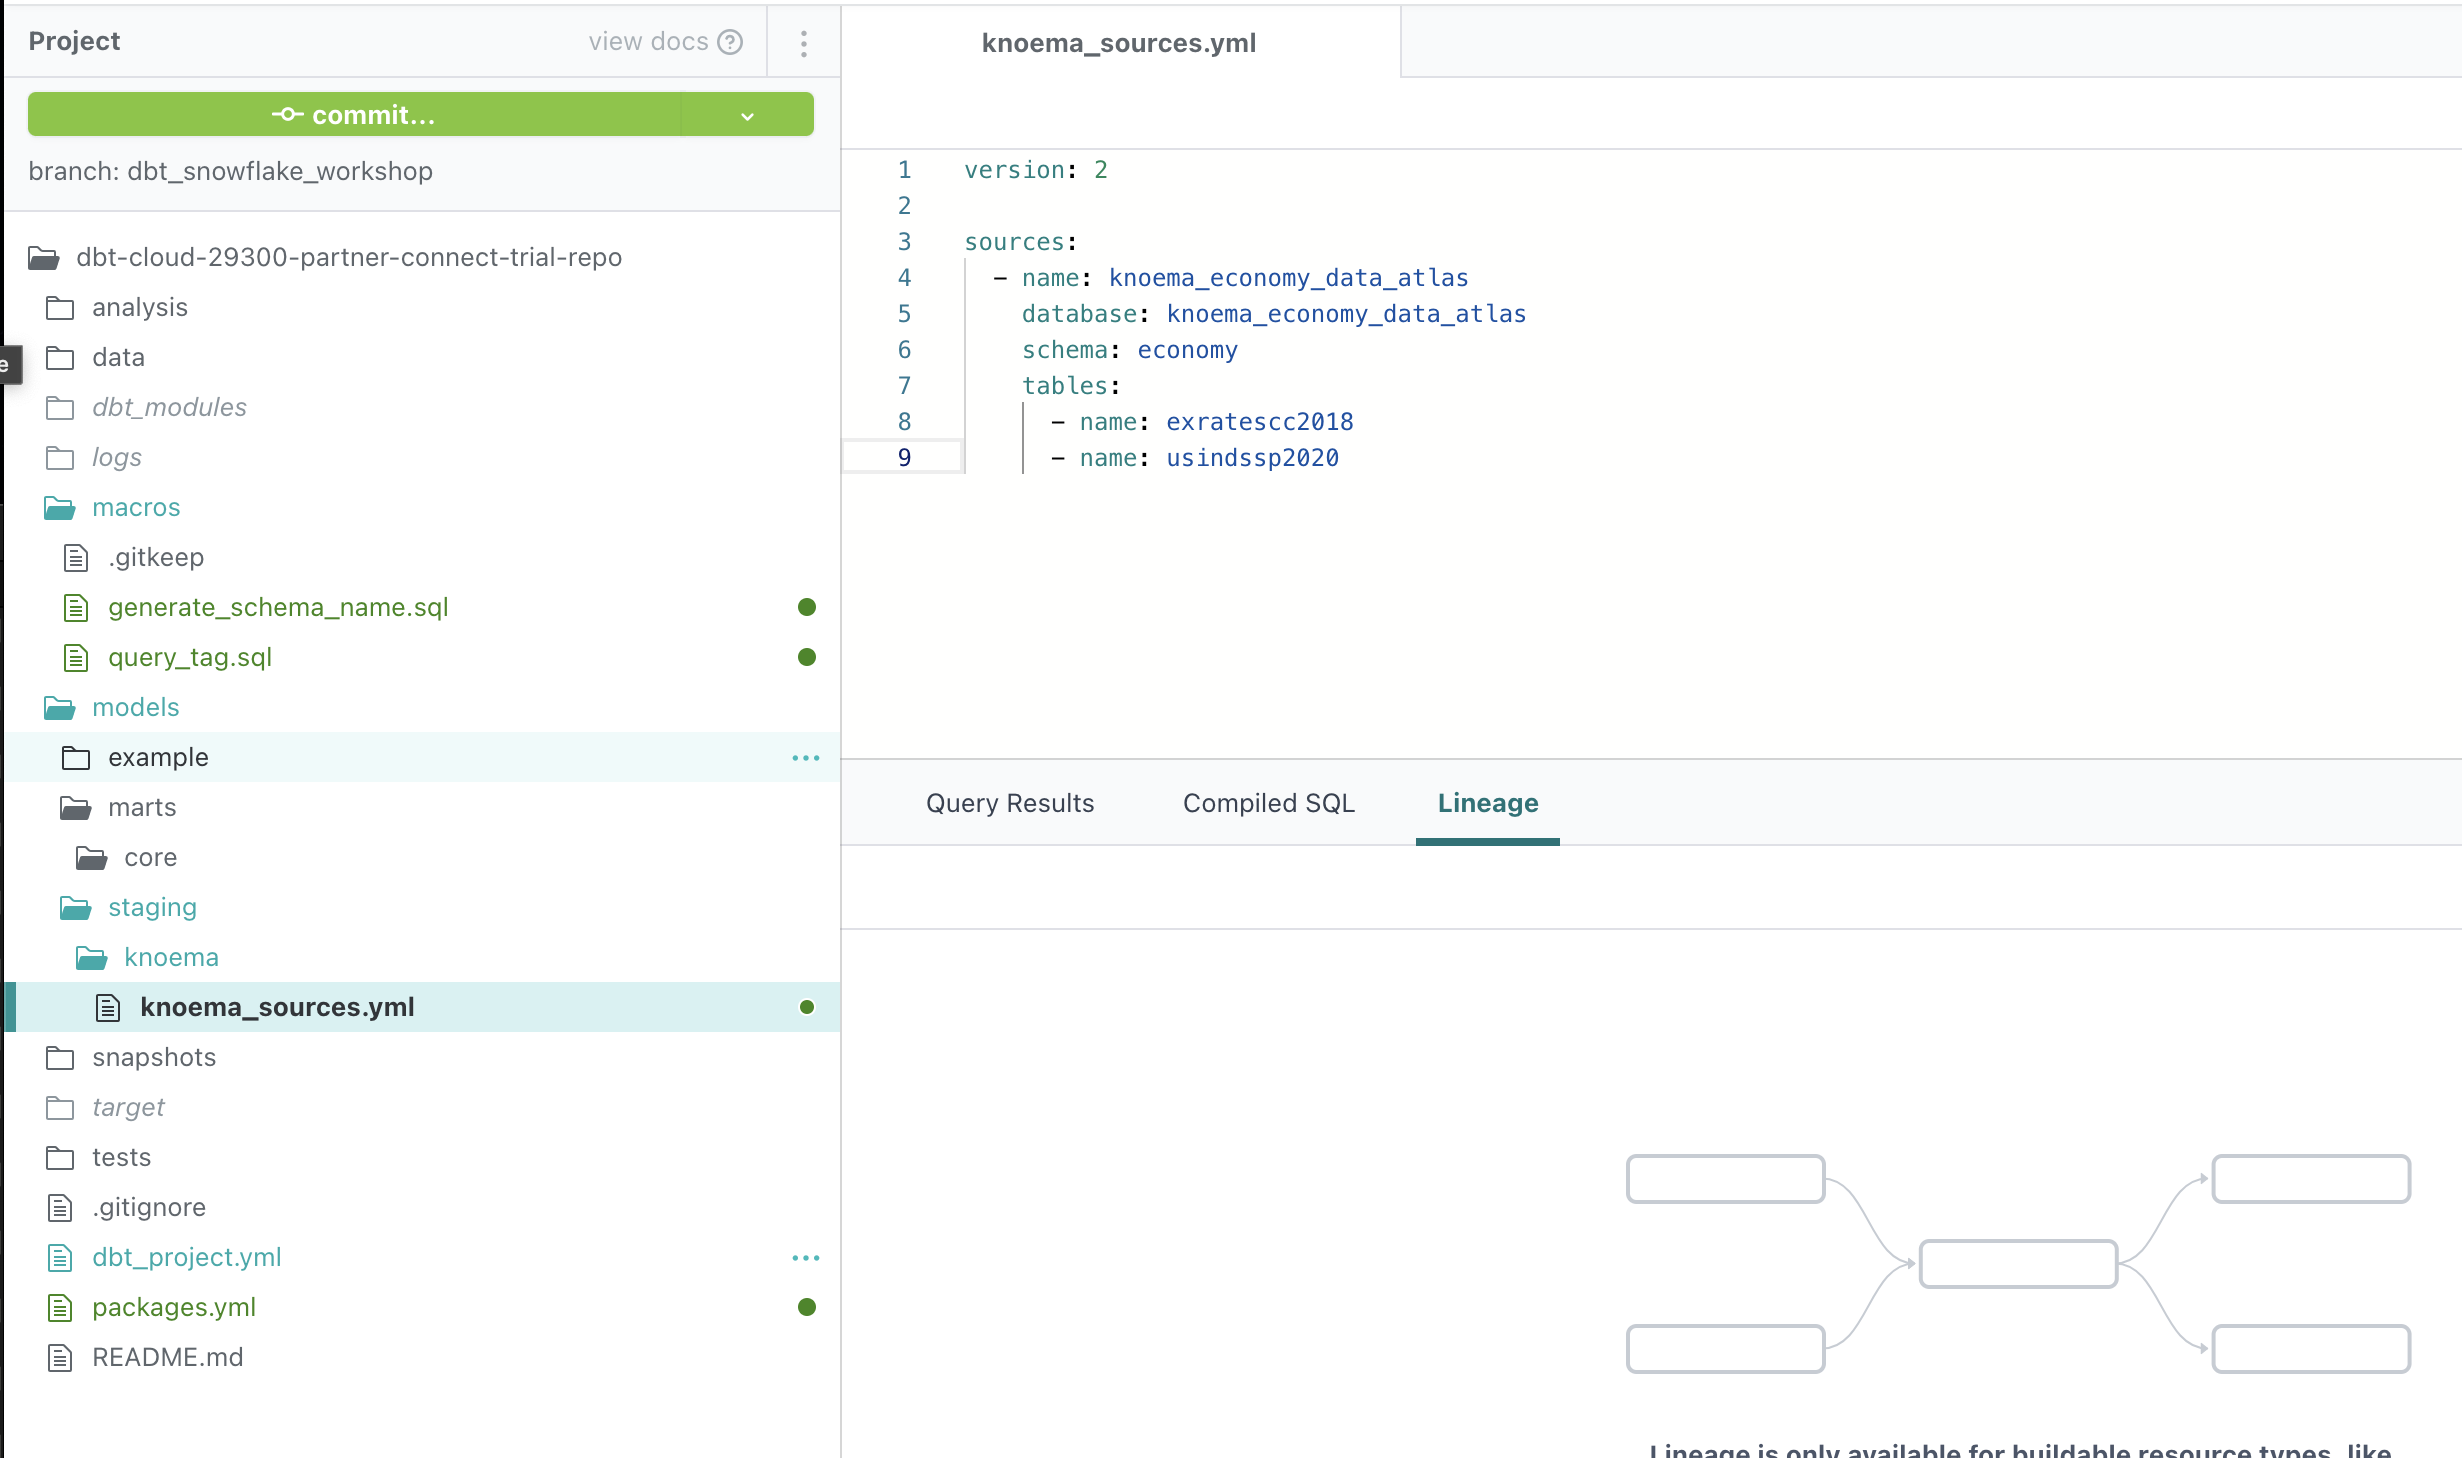Click the dbt_project.yml ellipsis menu

click(x=805, y=1258)
